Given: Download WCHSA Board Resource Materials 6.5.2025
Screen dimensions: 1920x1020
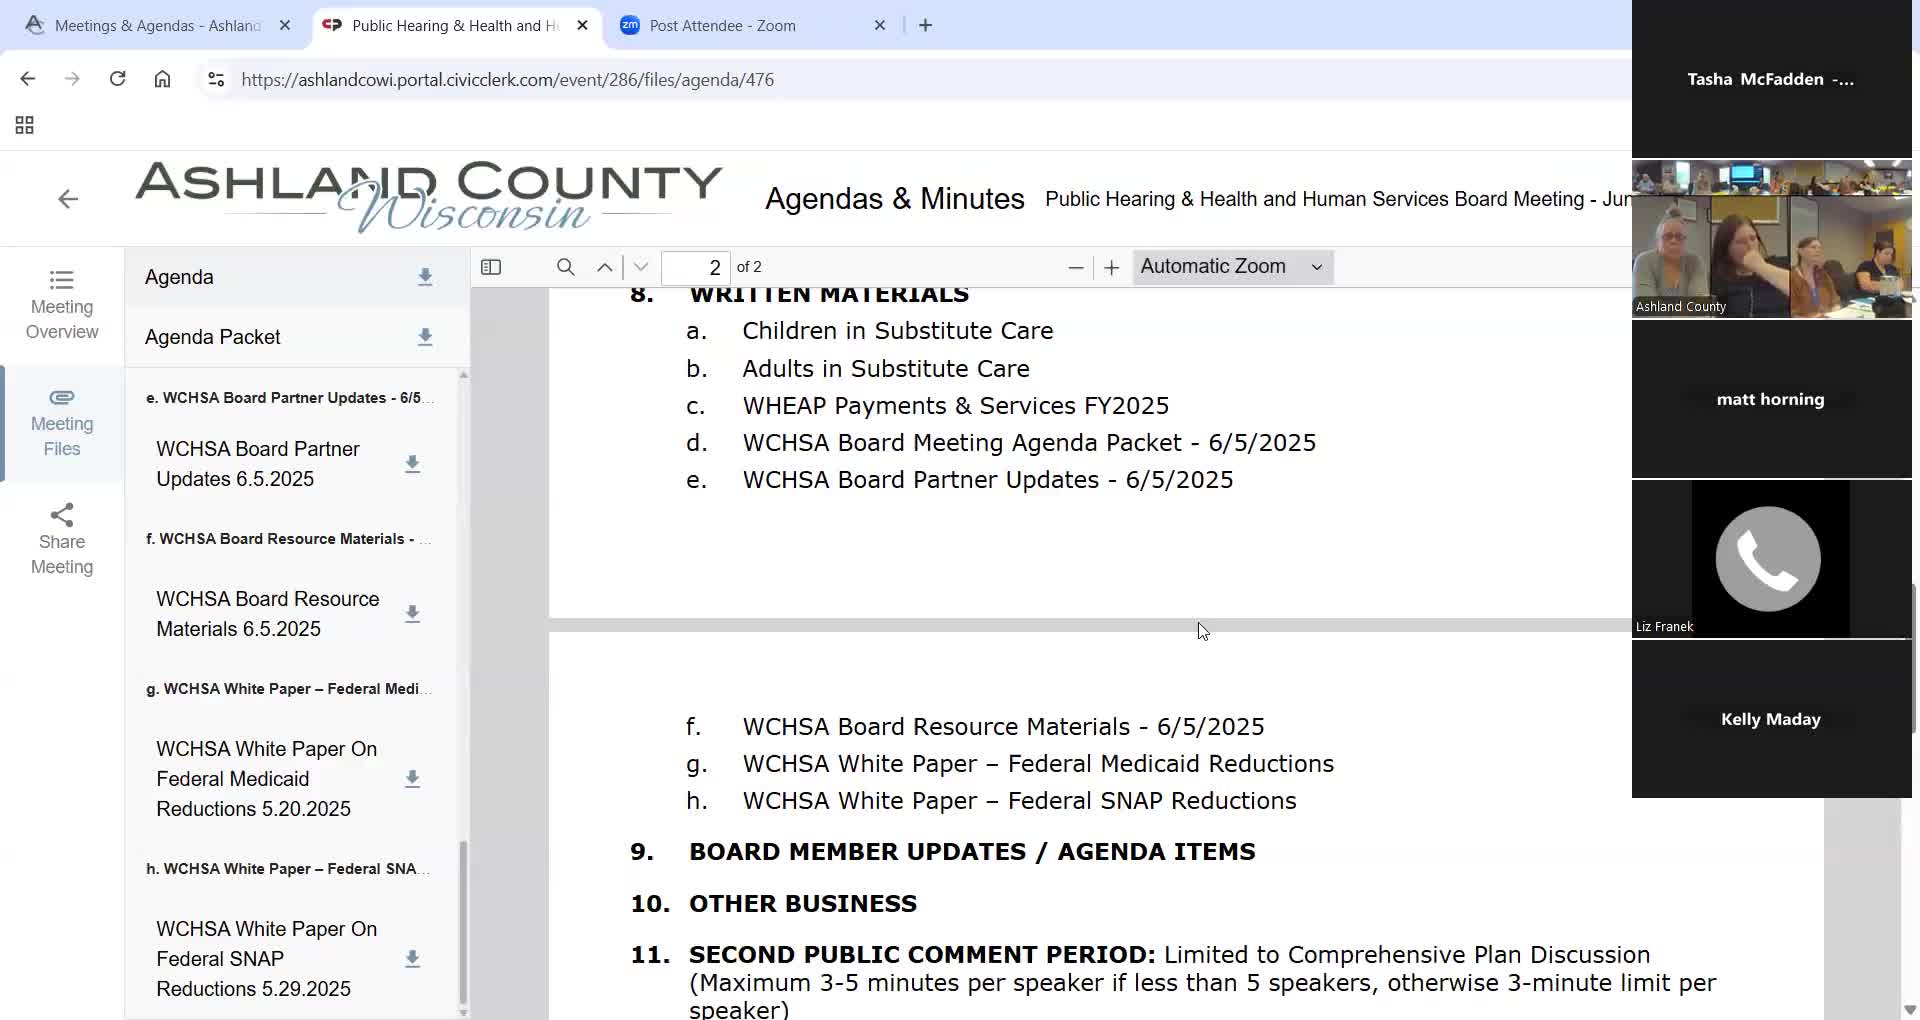Looking at the screenshot, I should (412, 614).
